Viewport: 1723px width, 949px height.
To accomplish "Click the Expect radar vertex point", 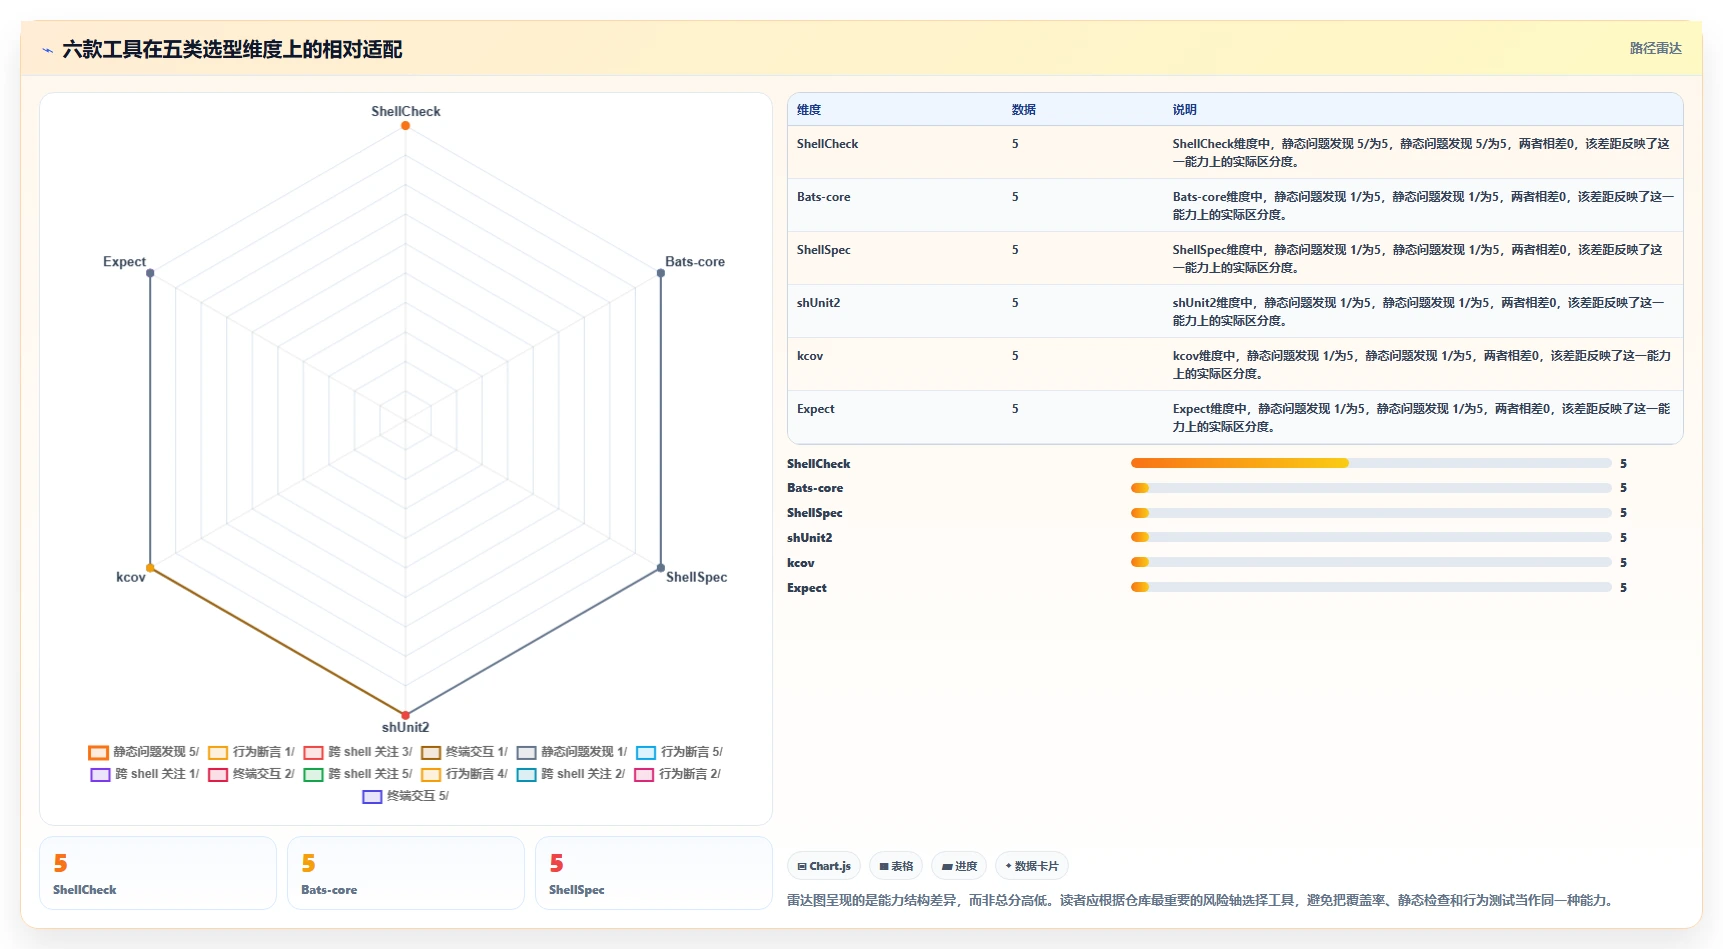I will (150, 273).
